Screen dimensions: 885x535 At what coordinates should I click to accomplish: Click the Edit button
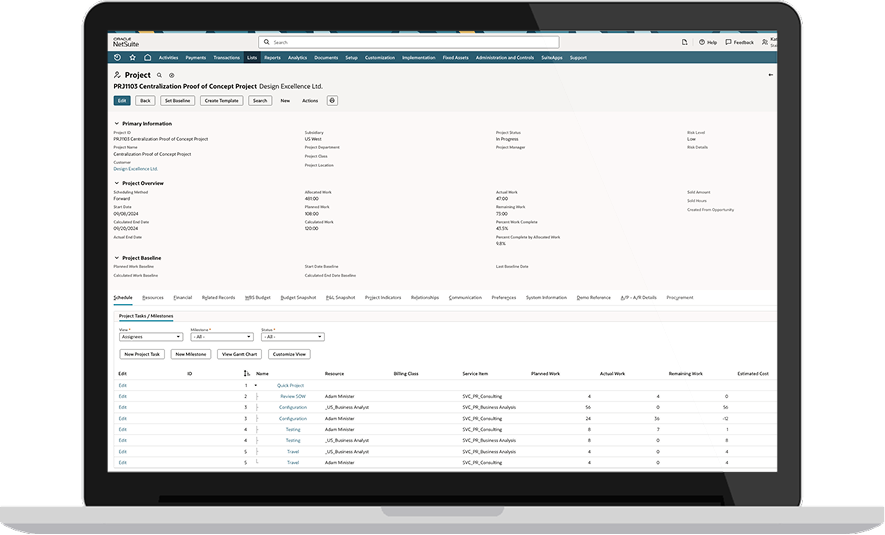[122, 100]
